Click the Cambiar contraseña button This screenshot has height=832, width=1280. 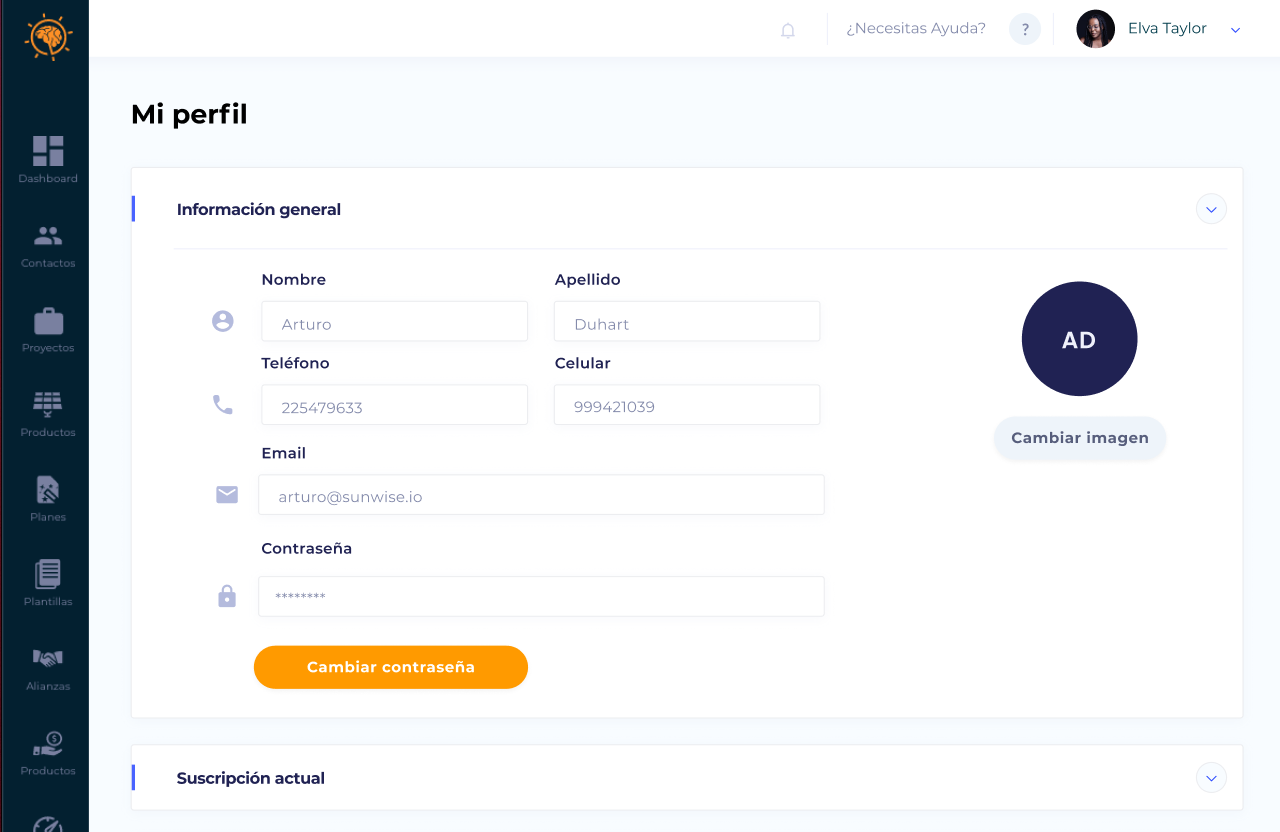391,667
